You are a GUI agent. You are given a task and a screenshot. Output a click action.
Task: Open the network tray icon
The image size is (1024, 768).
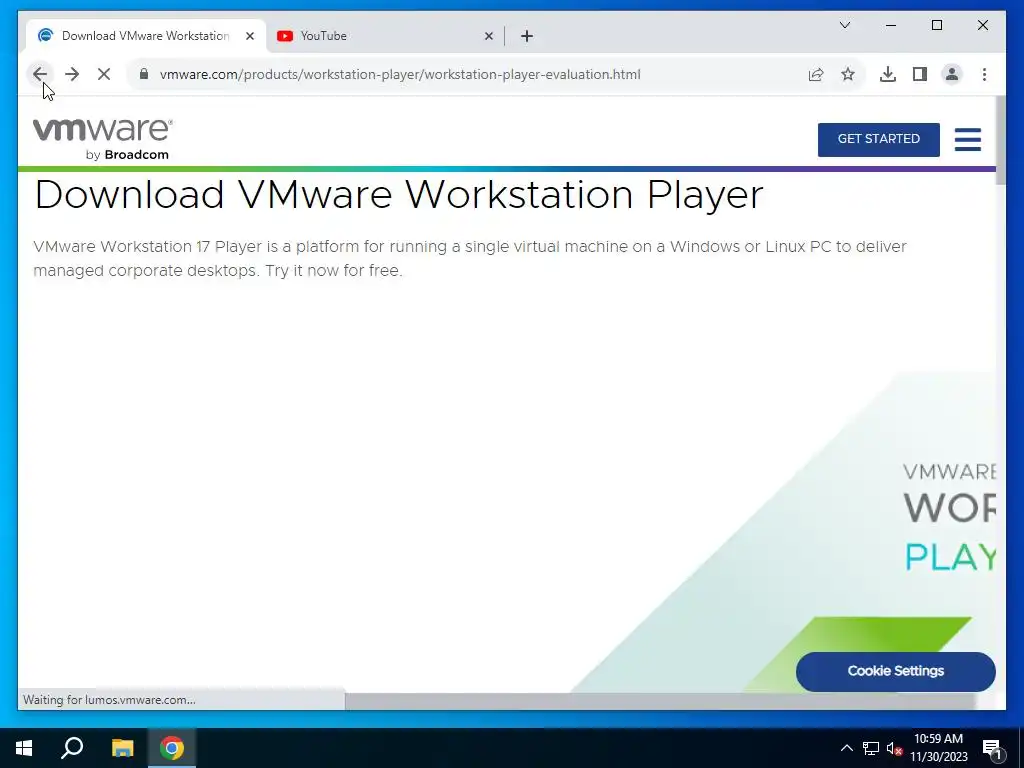tap(871, 748)
